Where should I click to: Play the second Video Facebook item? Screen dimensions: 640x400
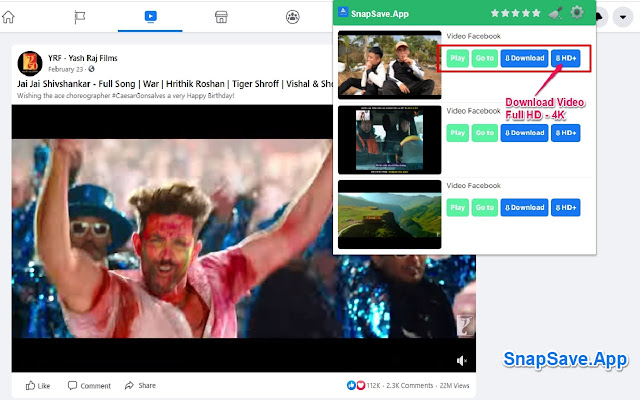tap(458, 133)
